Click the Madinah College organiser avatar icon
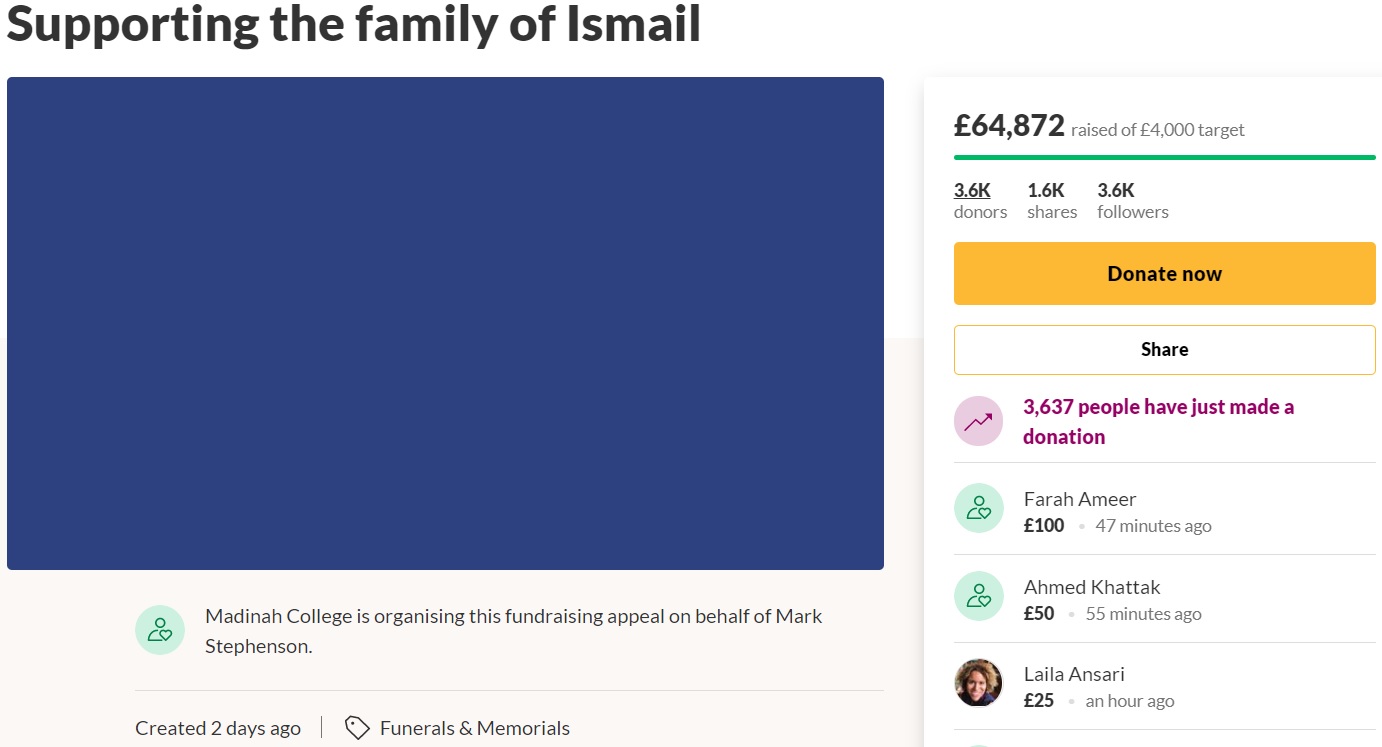This screenshot has height=747, width=1382. (160, 630)
